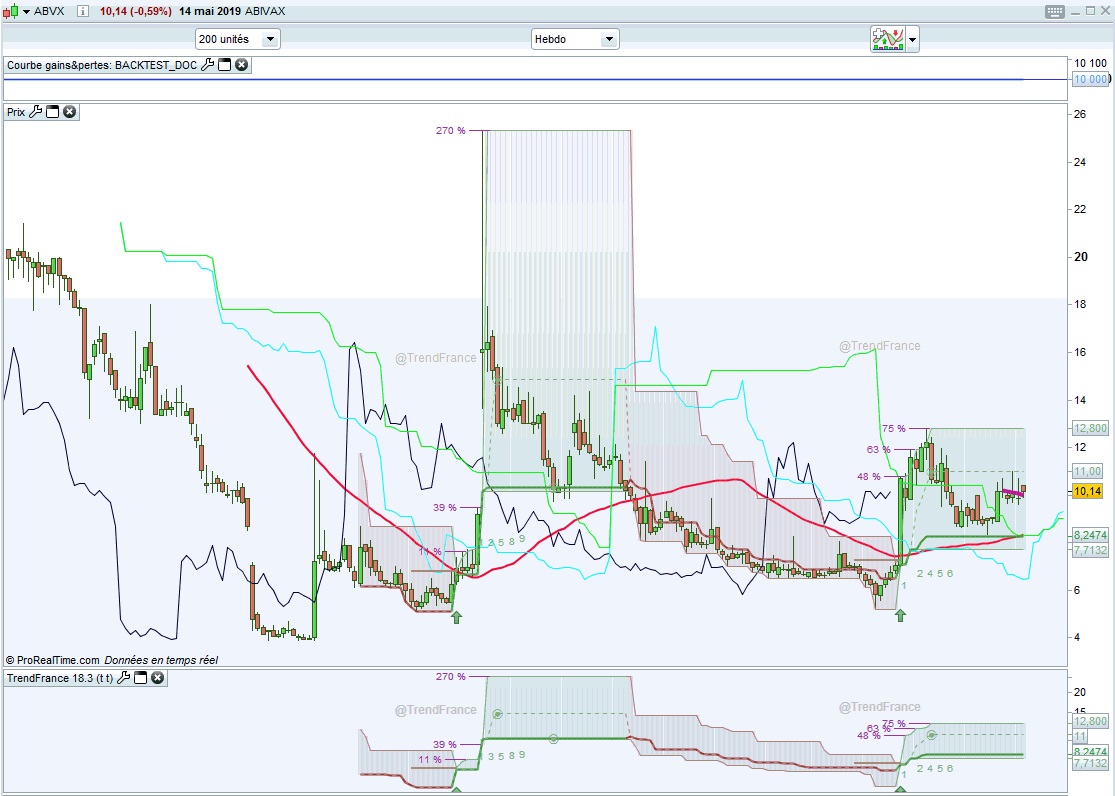Close the TrendFrance 18.3 panel

[158, 678]
